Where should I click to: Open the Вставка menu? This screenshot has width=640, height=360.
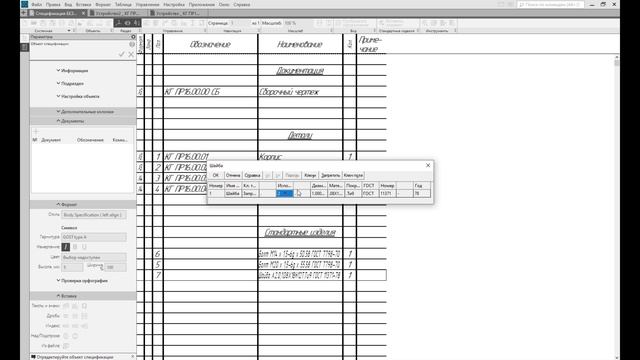[83, 4]
